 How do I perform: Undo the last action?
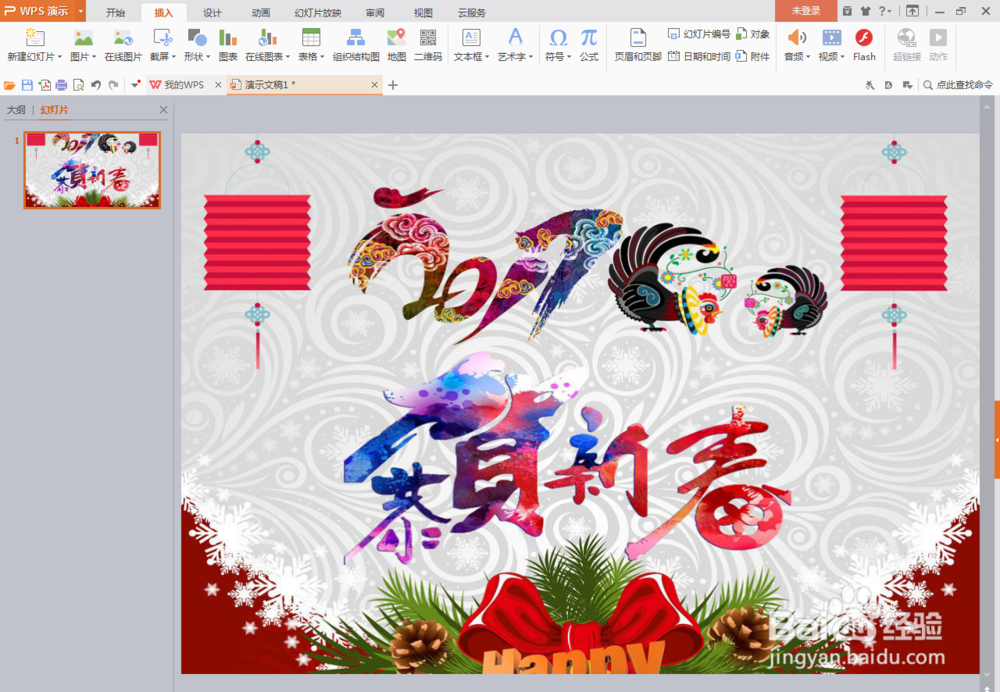[96, 85]
